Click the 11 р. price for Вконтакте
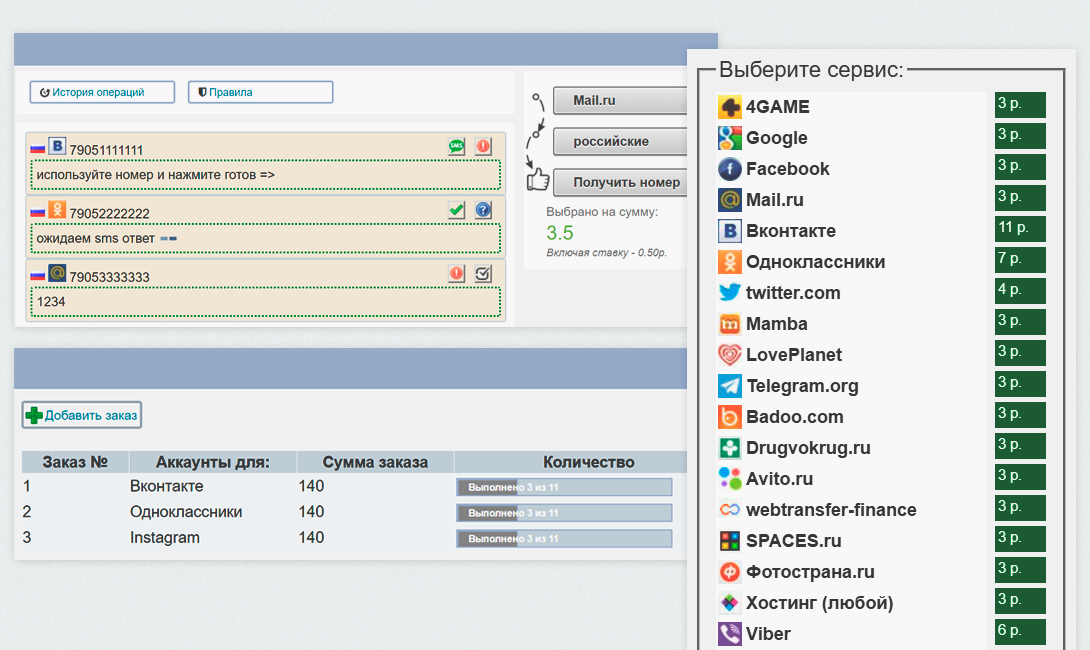 pos(1020,229)
